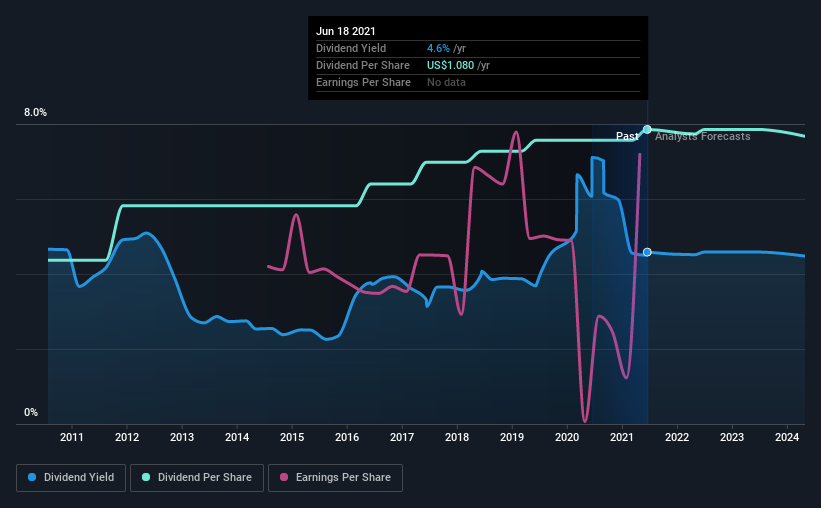Click the Past label on the chart

point(627,136)
